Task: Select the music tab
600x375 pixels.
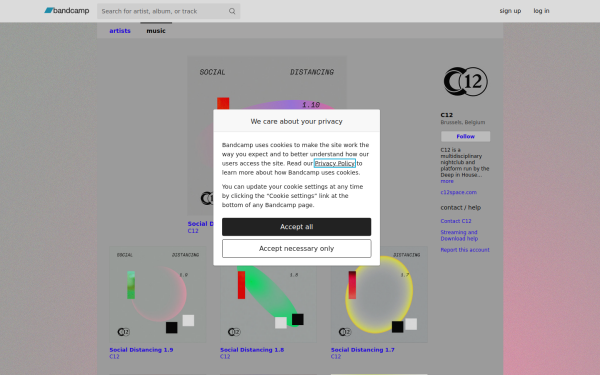Action: (x=156, y=31)
